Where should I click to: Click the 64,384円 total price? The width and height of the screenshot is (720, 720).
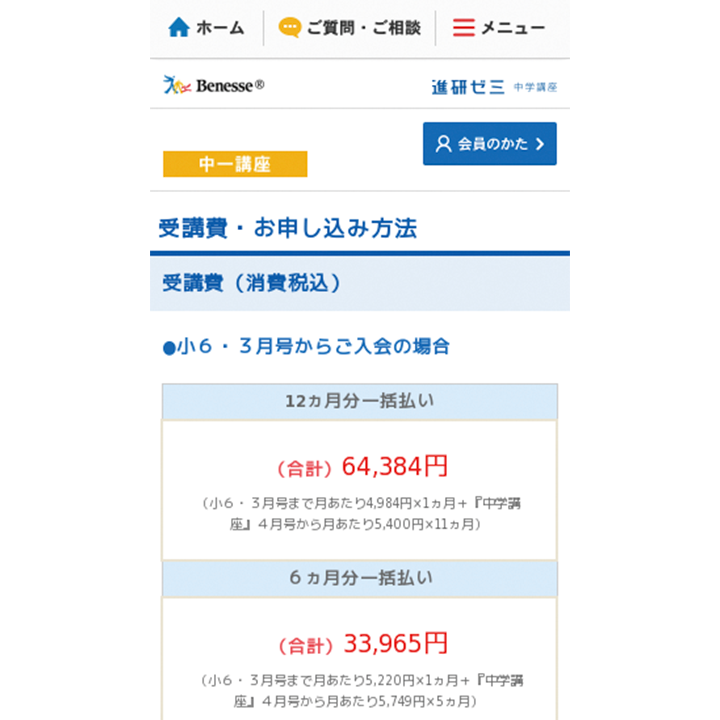point(394,466)
